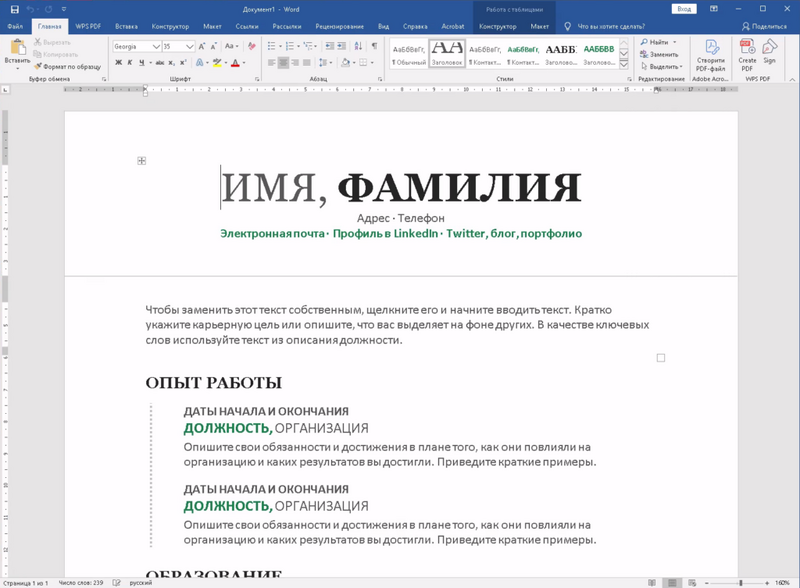This screenshot has width=800, height=588.
Task: Apply strikethrough formatting to text
Action: 159,63
